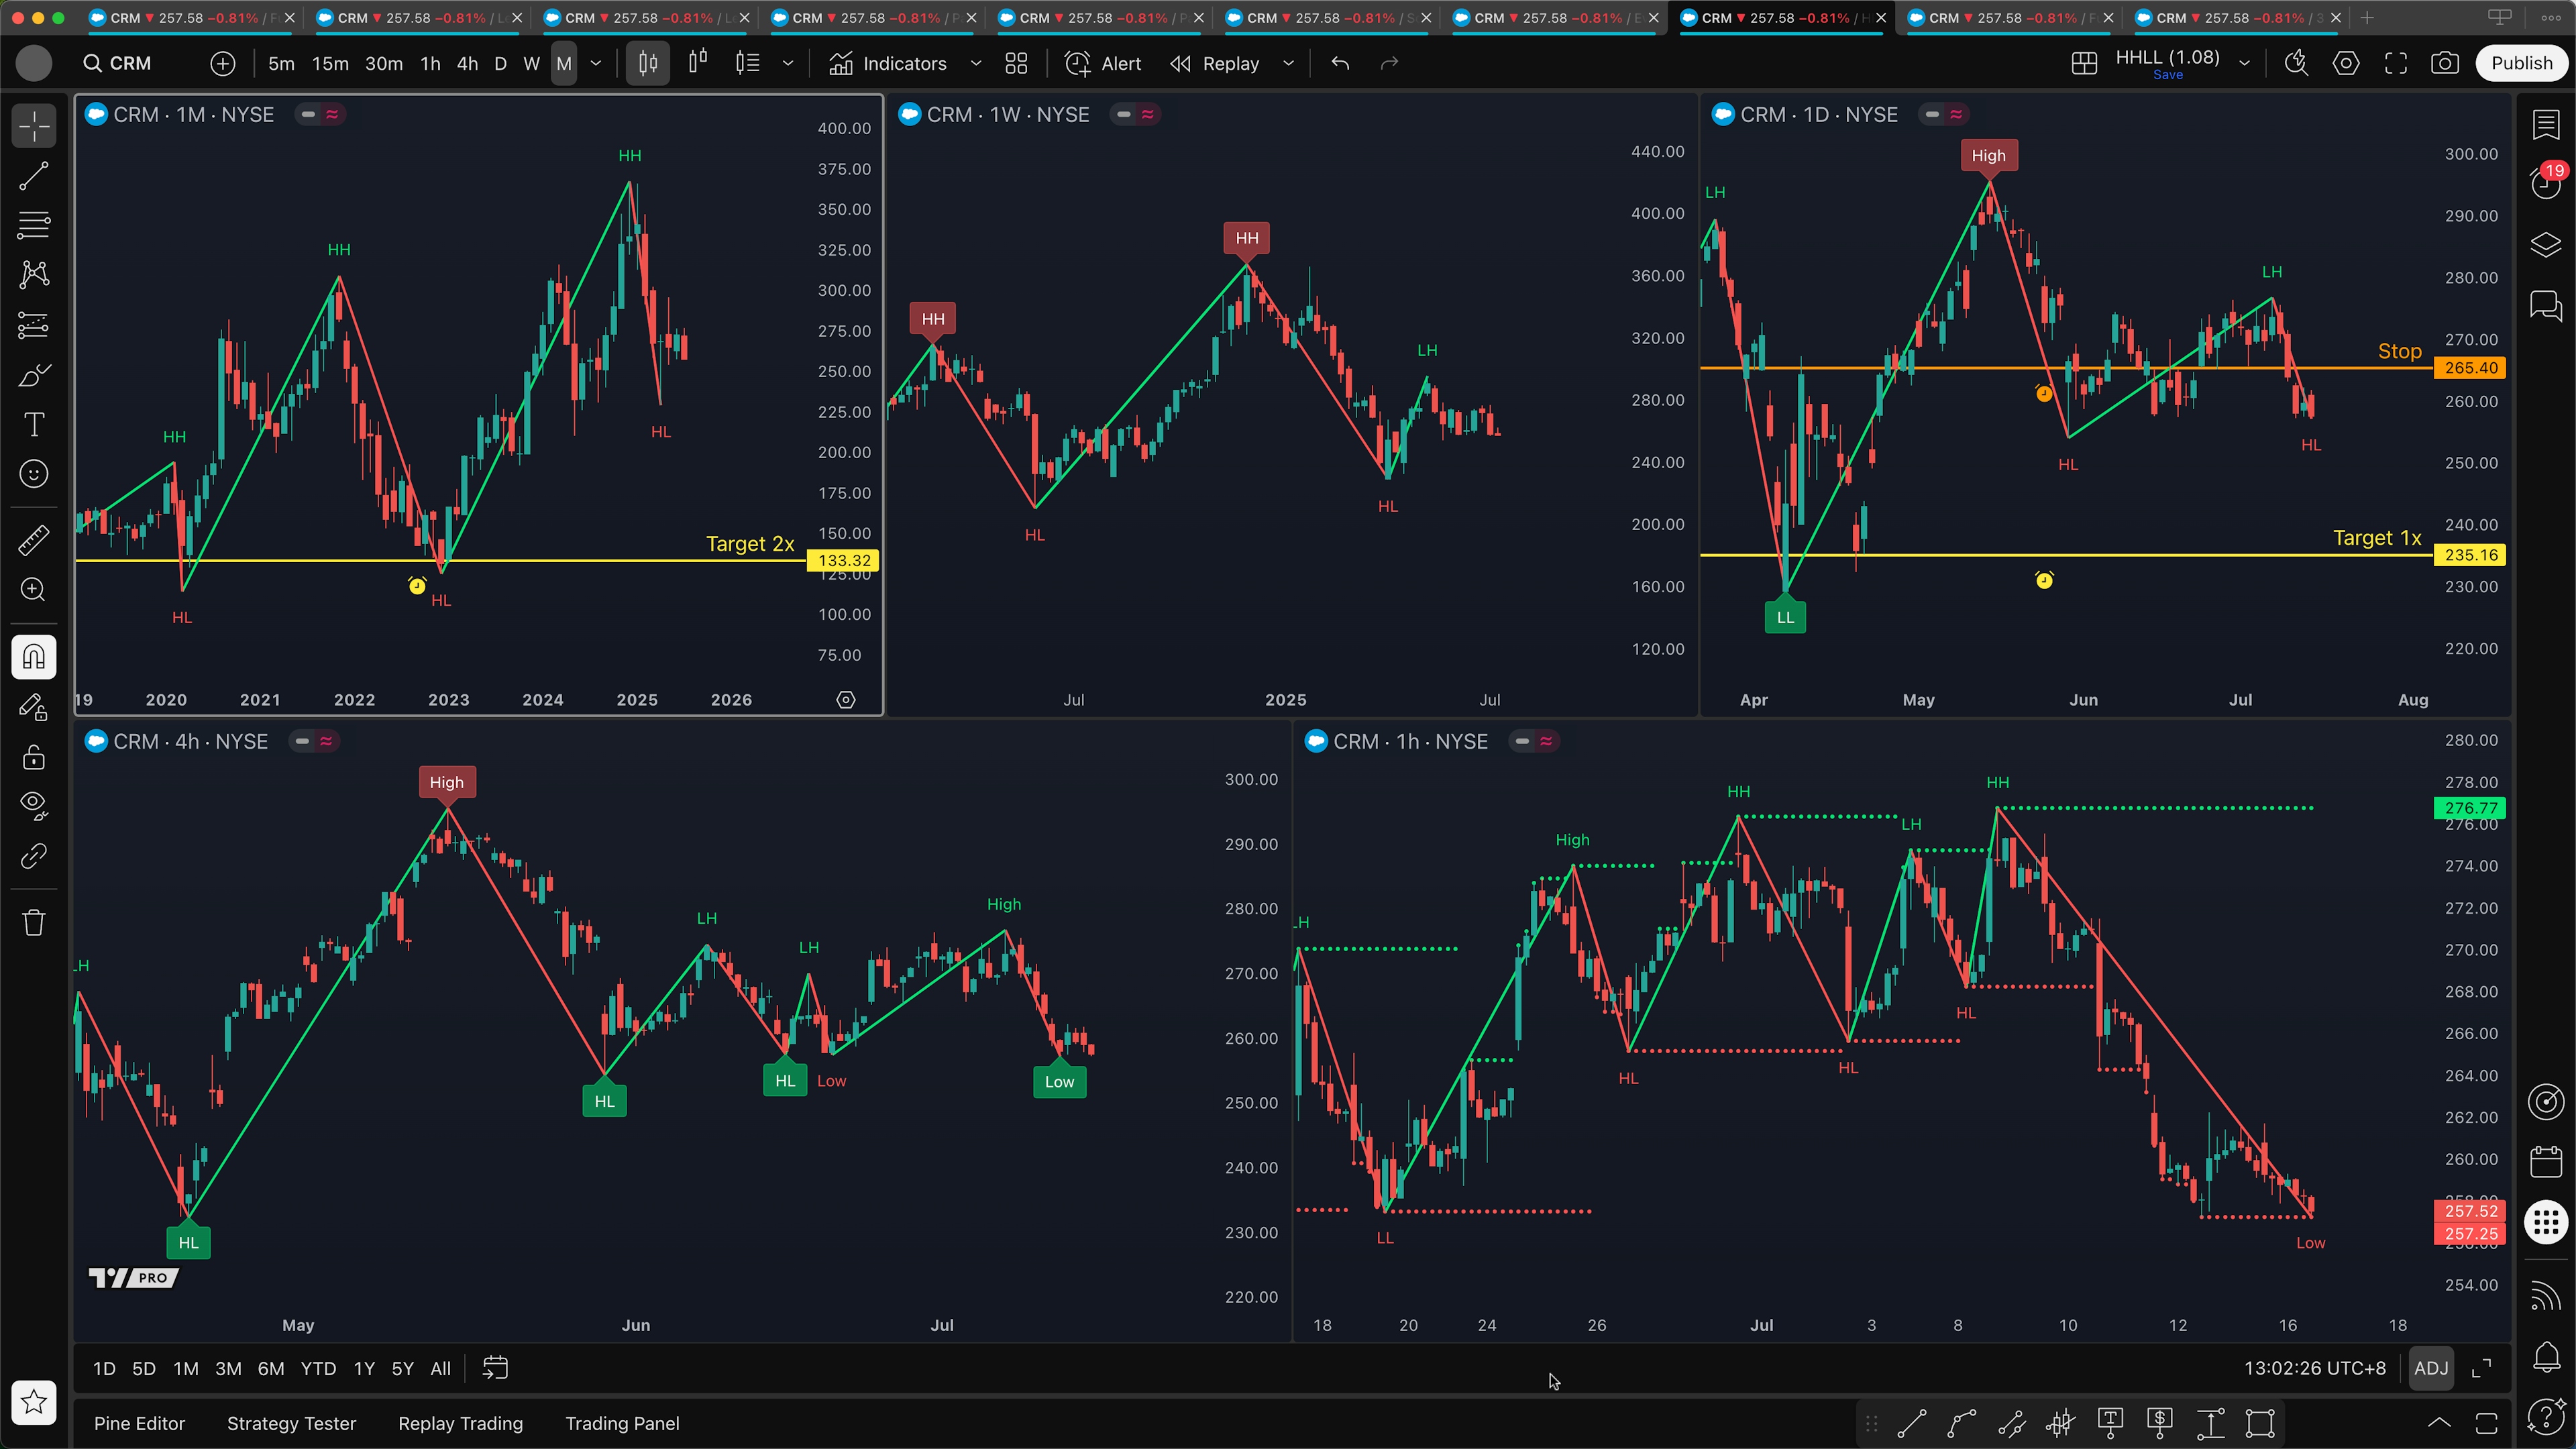The image size is (2576, 1449).
Task: Open the chat panel icon
Action: click(2546, 305)
